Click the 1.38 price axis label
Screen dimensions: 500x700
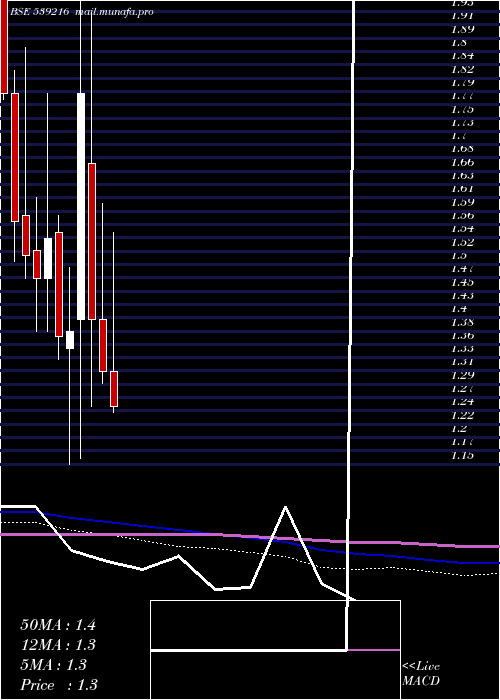pos(462,323)
